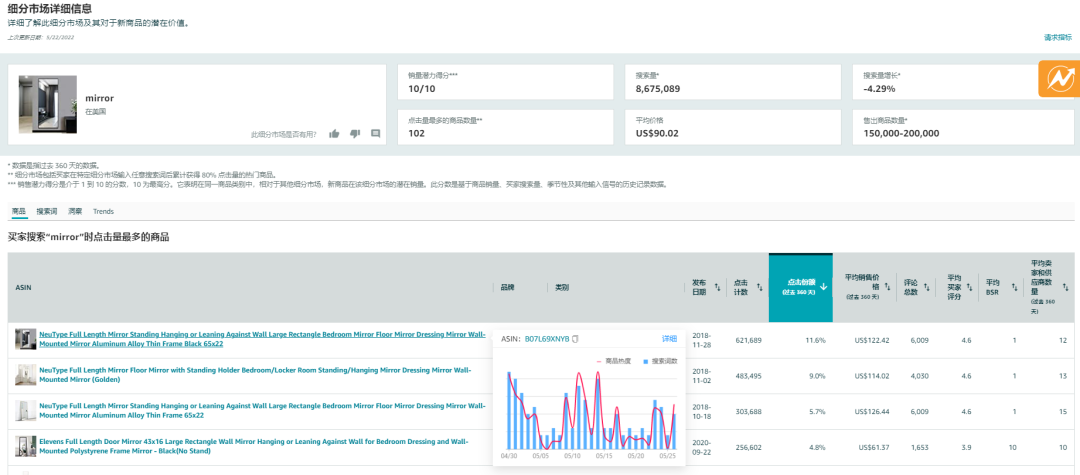The height and width of the screenshot is (475, 1080).
Task: Click the orange chart plugin icon
Action: (x=1058, y=79)
